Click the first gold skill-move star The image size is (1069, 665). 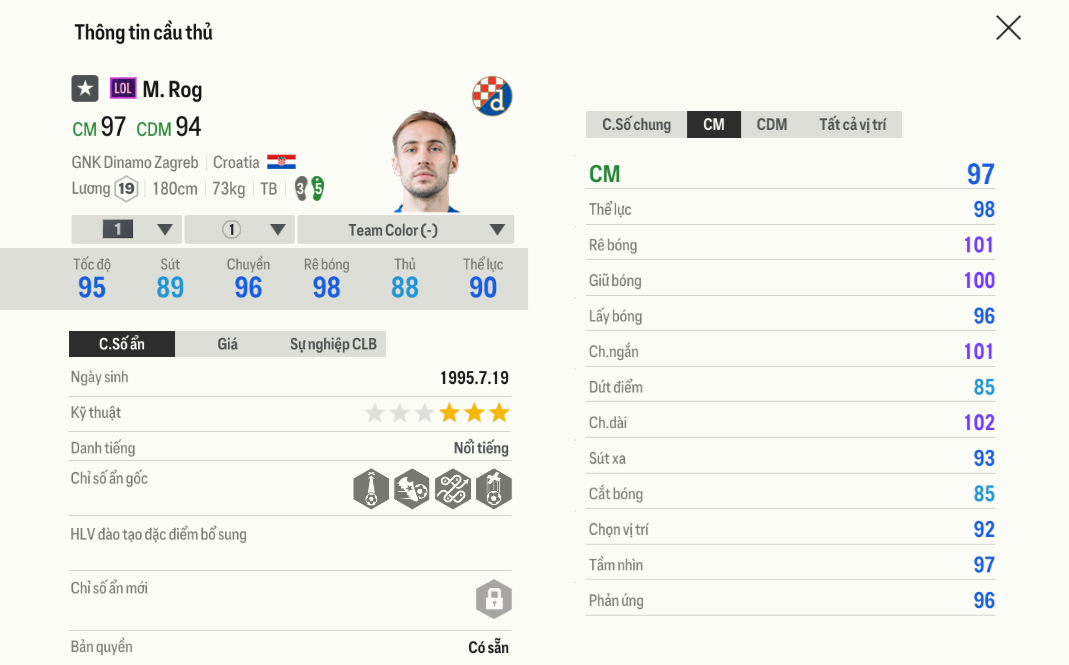tap(450, 413)
